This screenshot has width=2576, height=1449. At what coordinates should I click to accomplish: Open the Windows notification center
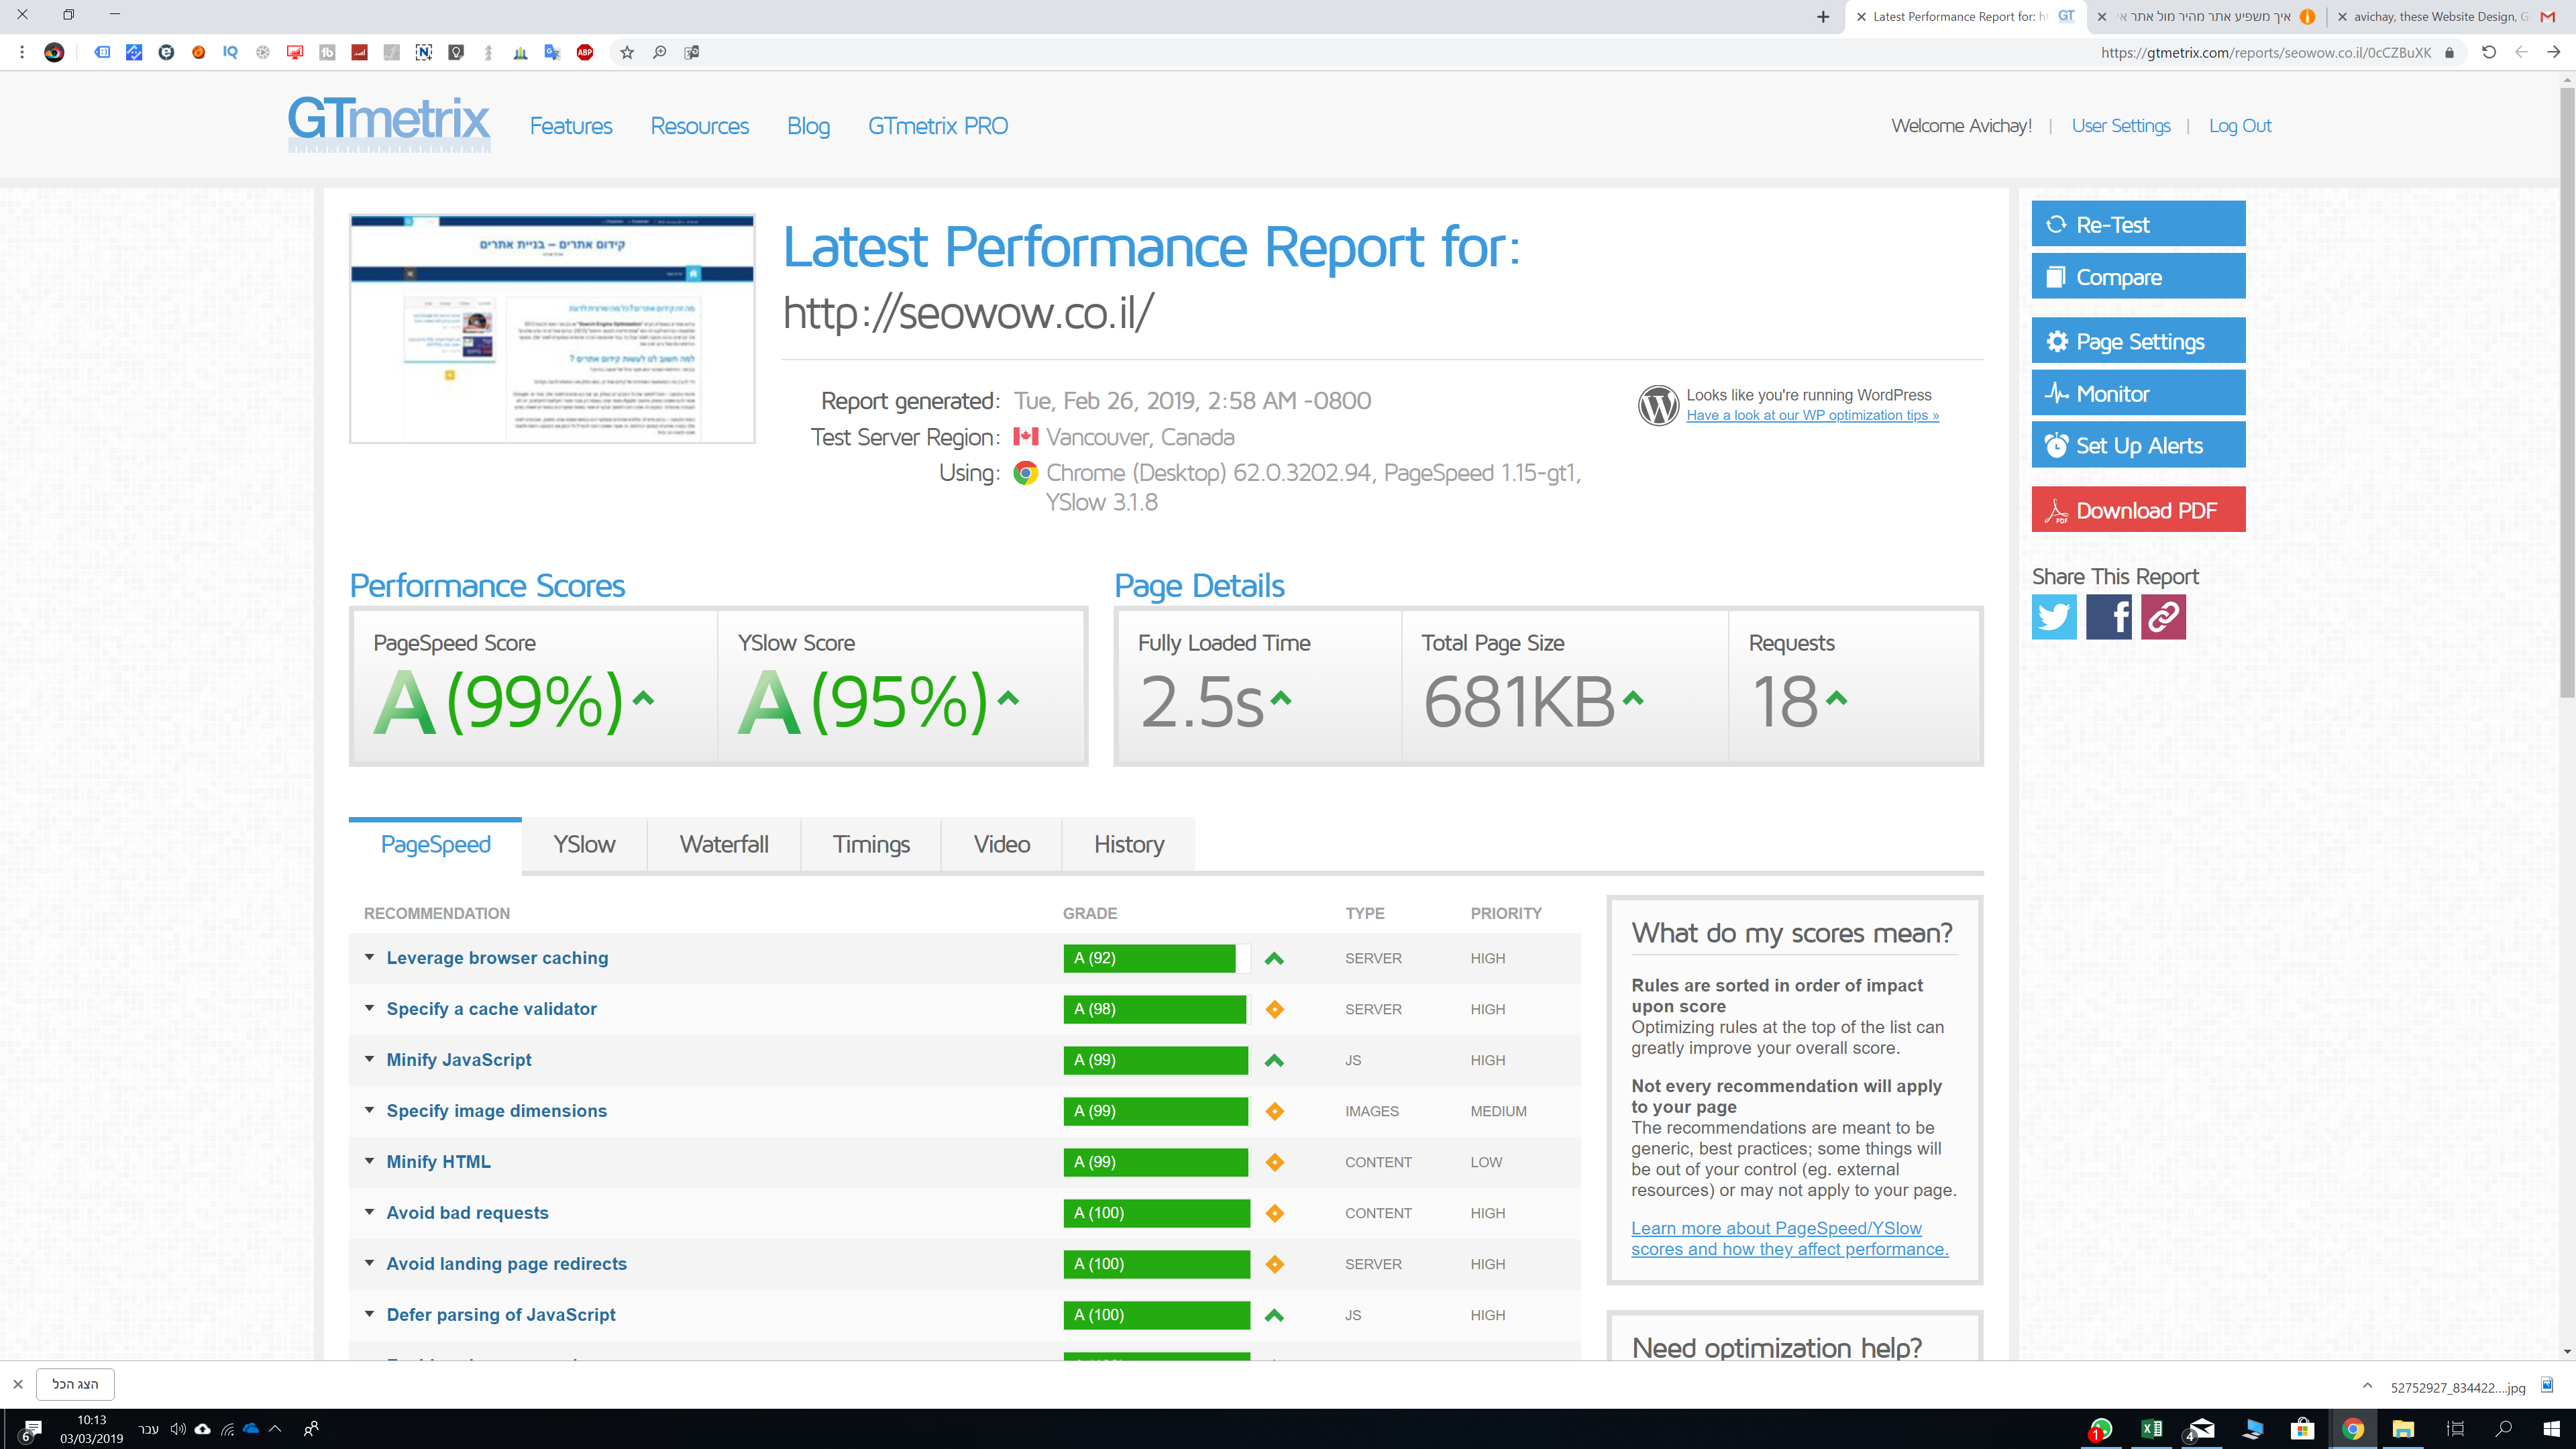(29, 1431)
